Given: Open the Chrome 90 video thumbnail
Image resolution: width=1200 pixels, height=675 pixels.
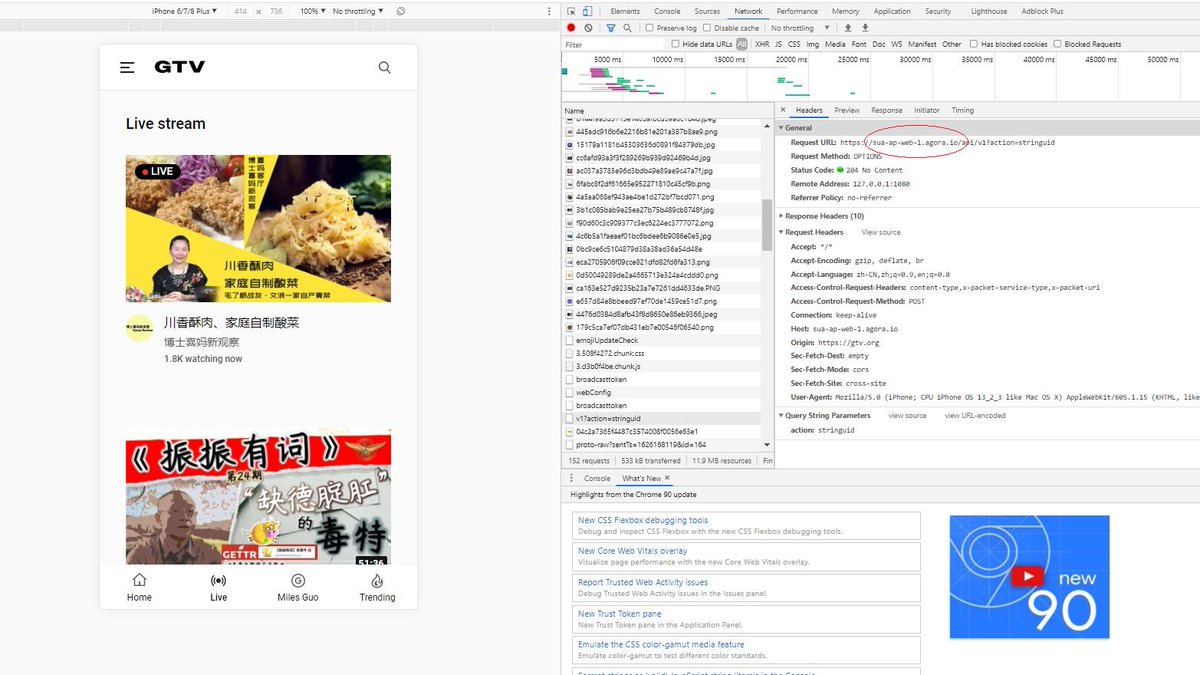Looking at the screenshot, I should pos(1029,577).
